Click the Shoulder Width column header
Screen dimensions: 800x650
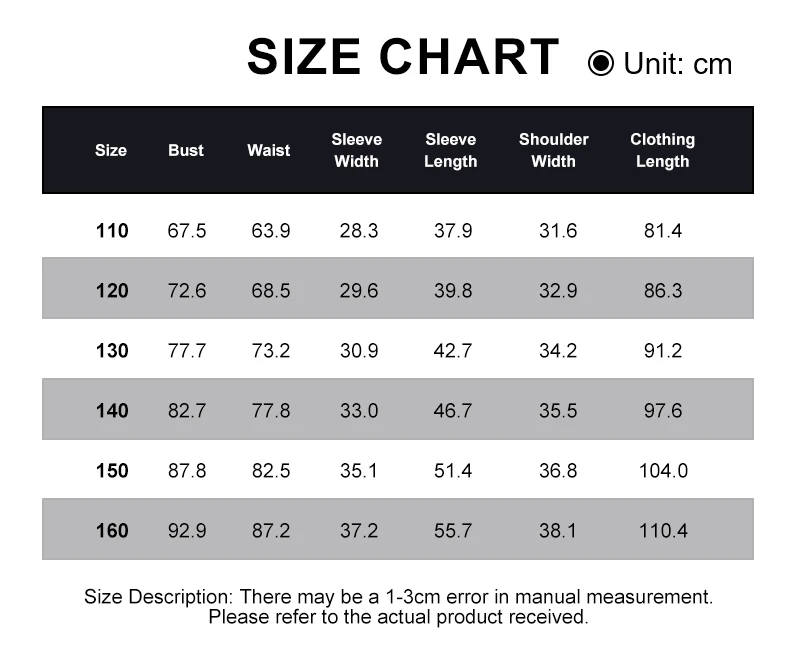[554, 150]
